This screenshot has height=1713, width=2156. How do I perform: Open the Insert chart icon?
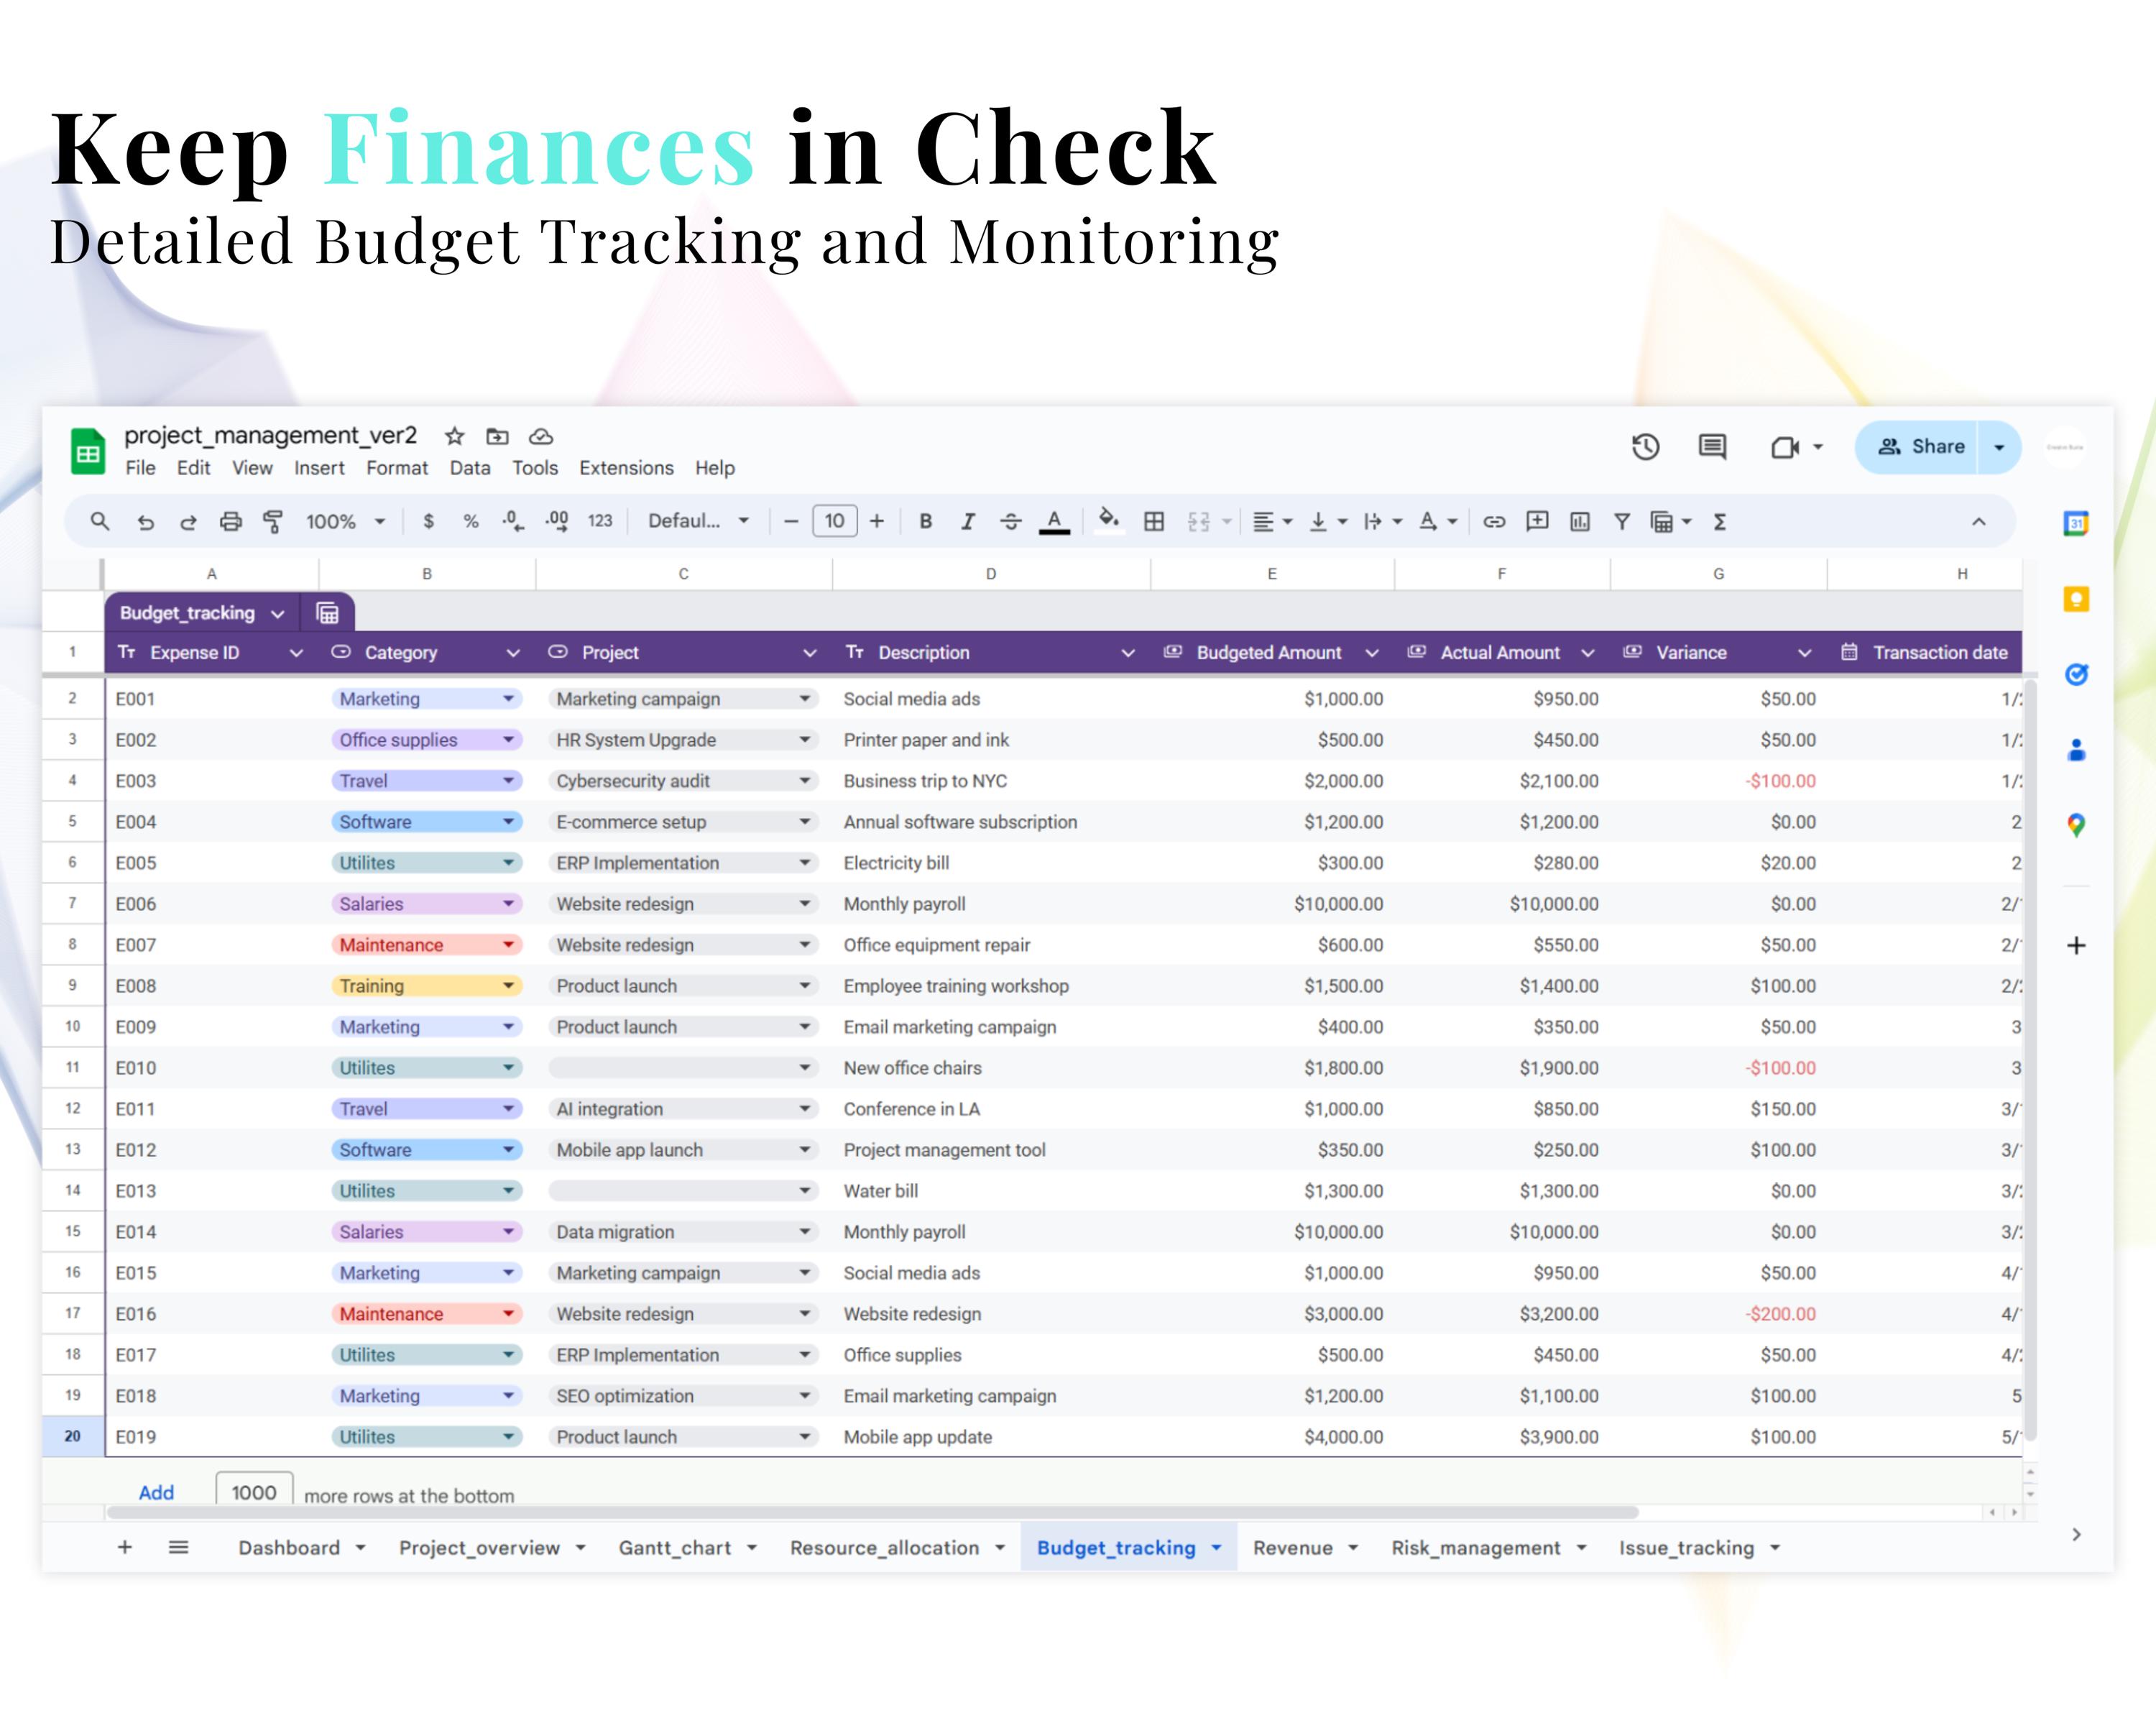(1580, 520)
